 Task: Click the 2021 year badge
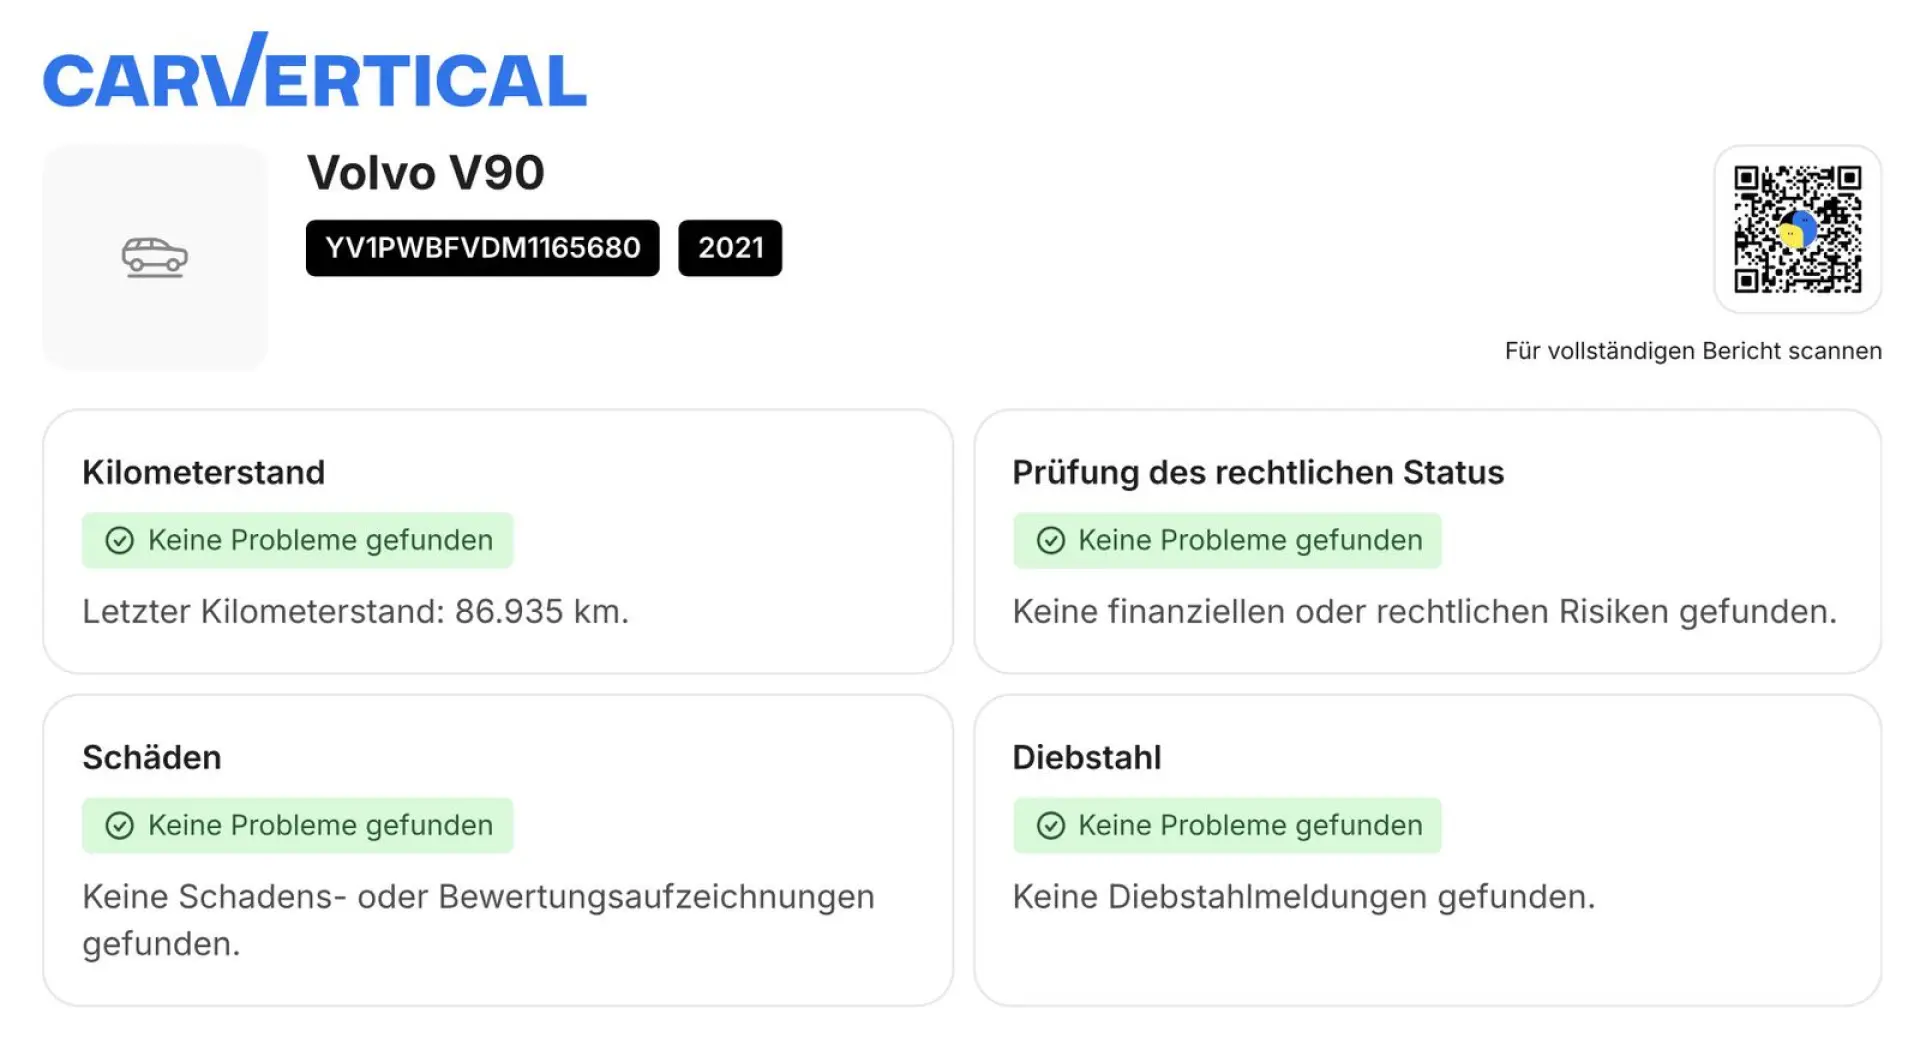click(730, 248)
